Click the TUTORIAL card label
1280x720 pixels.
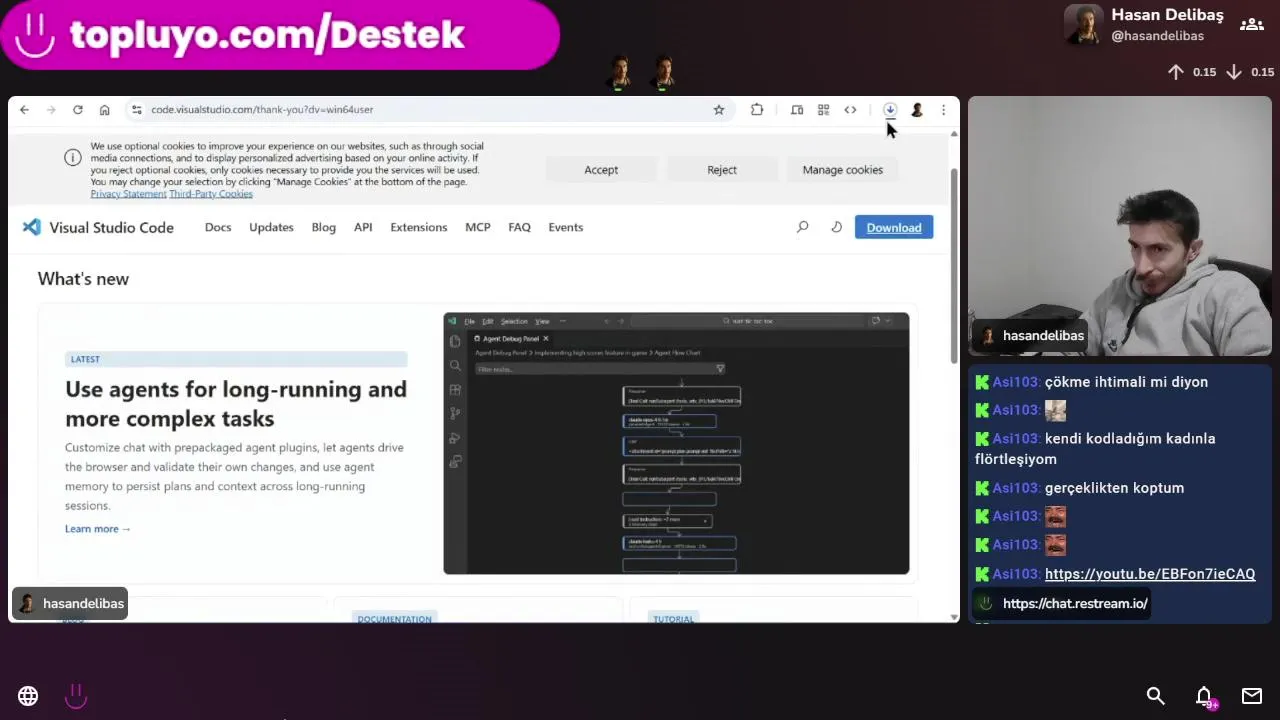click(x=673, y=619)
